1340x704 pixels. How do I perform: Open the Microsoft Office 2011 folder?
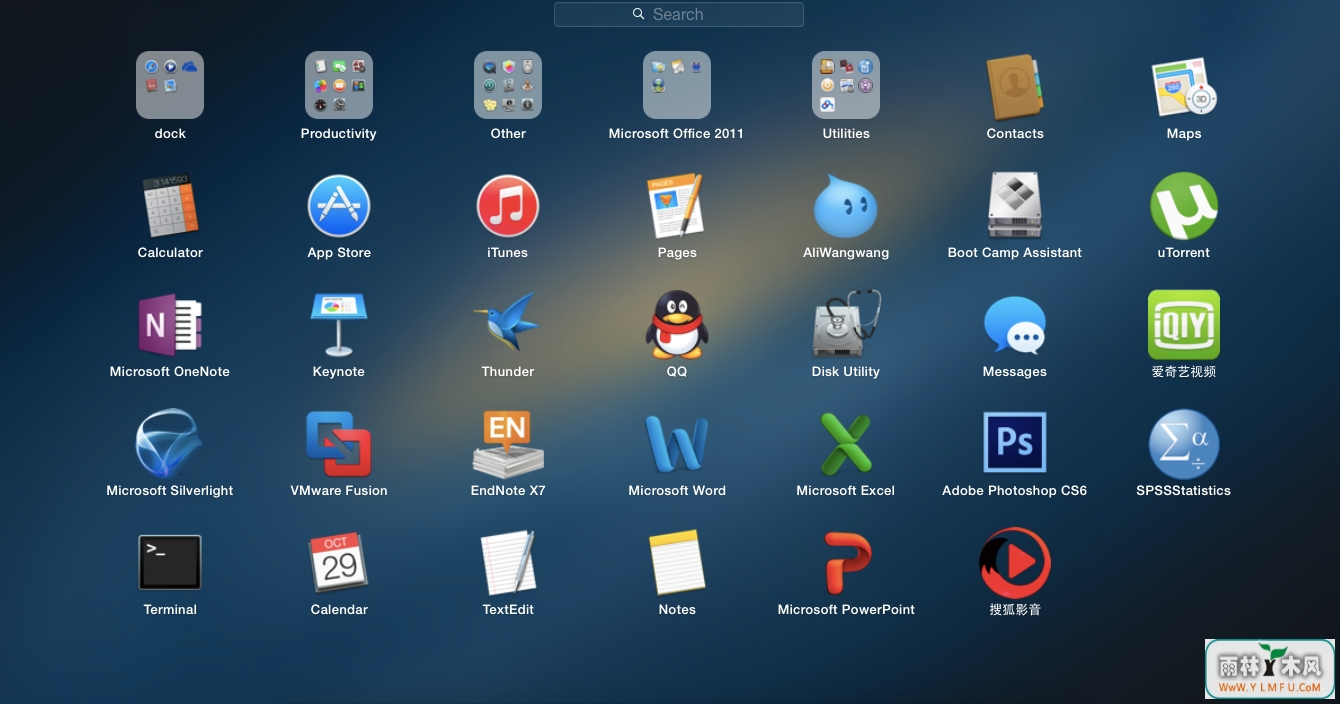677,85
